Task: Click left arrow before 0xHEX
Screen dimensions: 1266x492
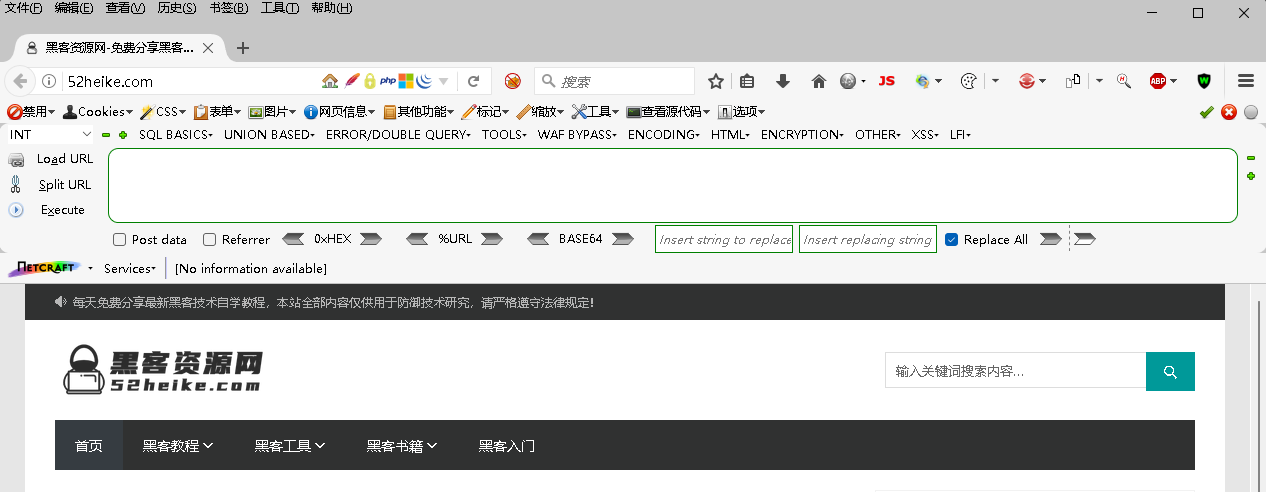Action: click(x=293, y=239)
